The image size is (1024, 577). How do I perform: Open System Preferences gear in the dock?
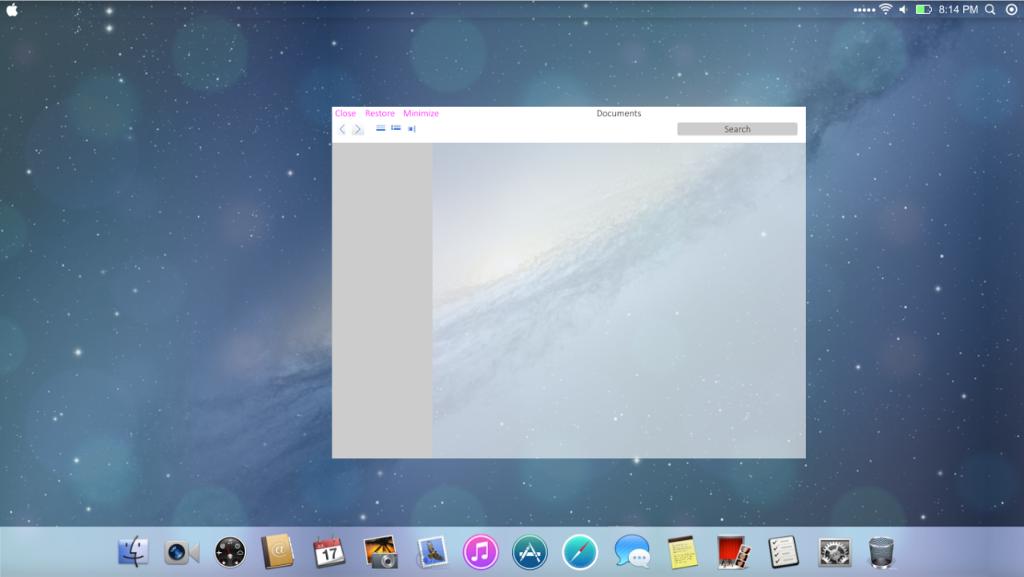(835, 552)
